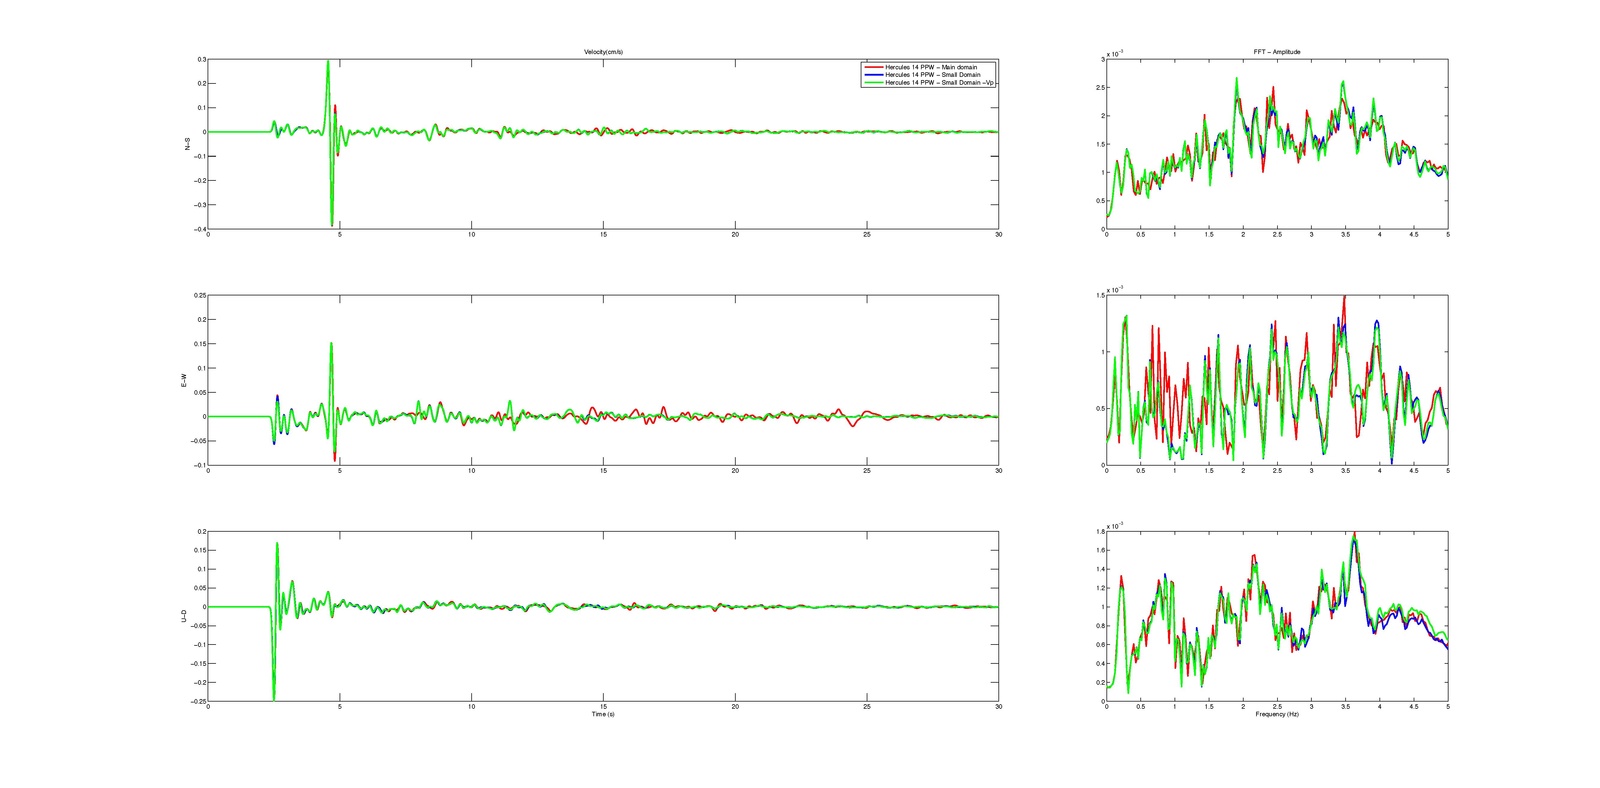Click the deepest negative trough in N-S velocity plot
The width and height of the screenshot is (1600, 788).
click(x=332, y=225)
